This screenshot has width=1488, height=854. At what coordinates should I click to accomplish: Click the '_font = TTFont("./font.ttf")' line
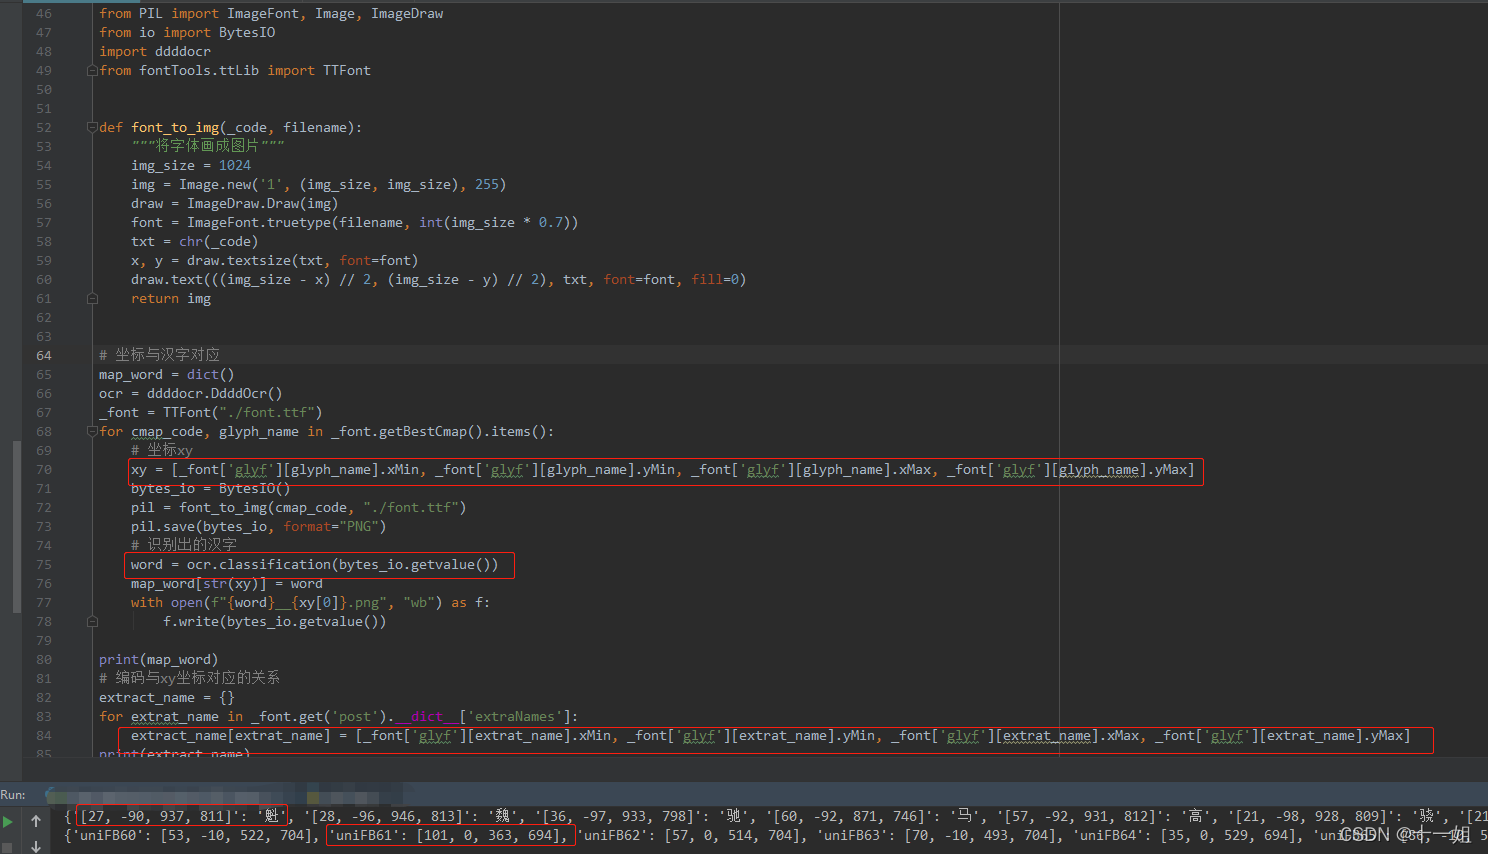pos(210,413)
